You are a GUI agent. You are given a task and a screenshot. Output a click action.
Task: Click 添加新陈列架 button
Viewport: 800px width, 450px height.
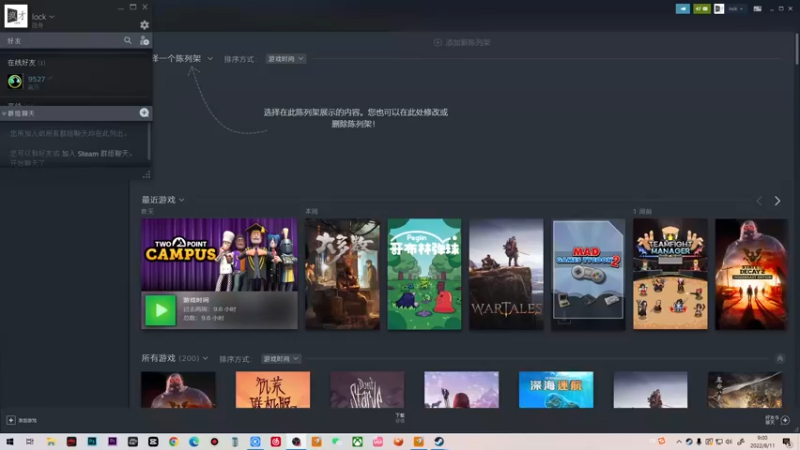462,42
